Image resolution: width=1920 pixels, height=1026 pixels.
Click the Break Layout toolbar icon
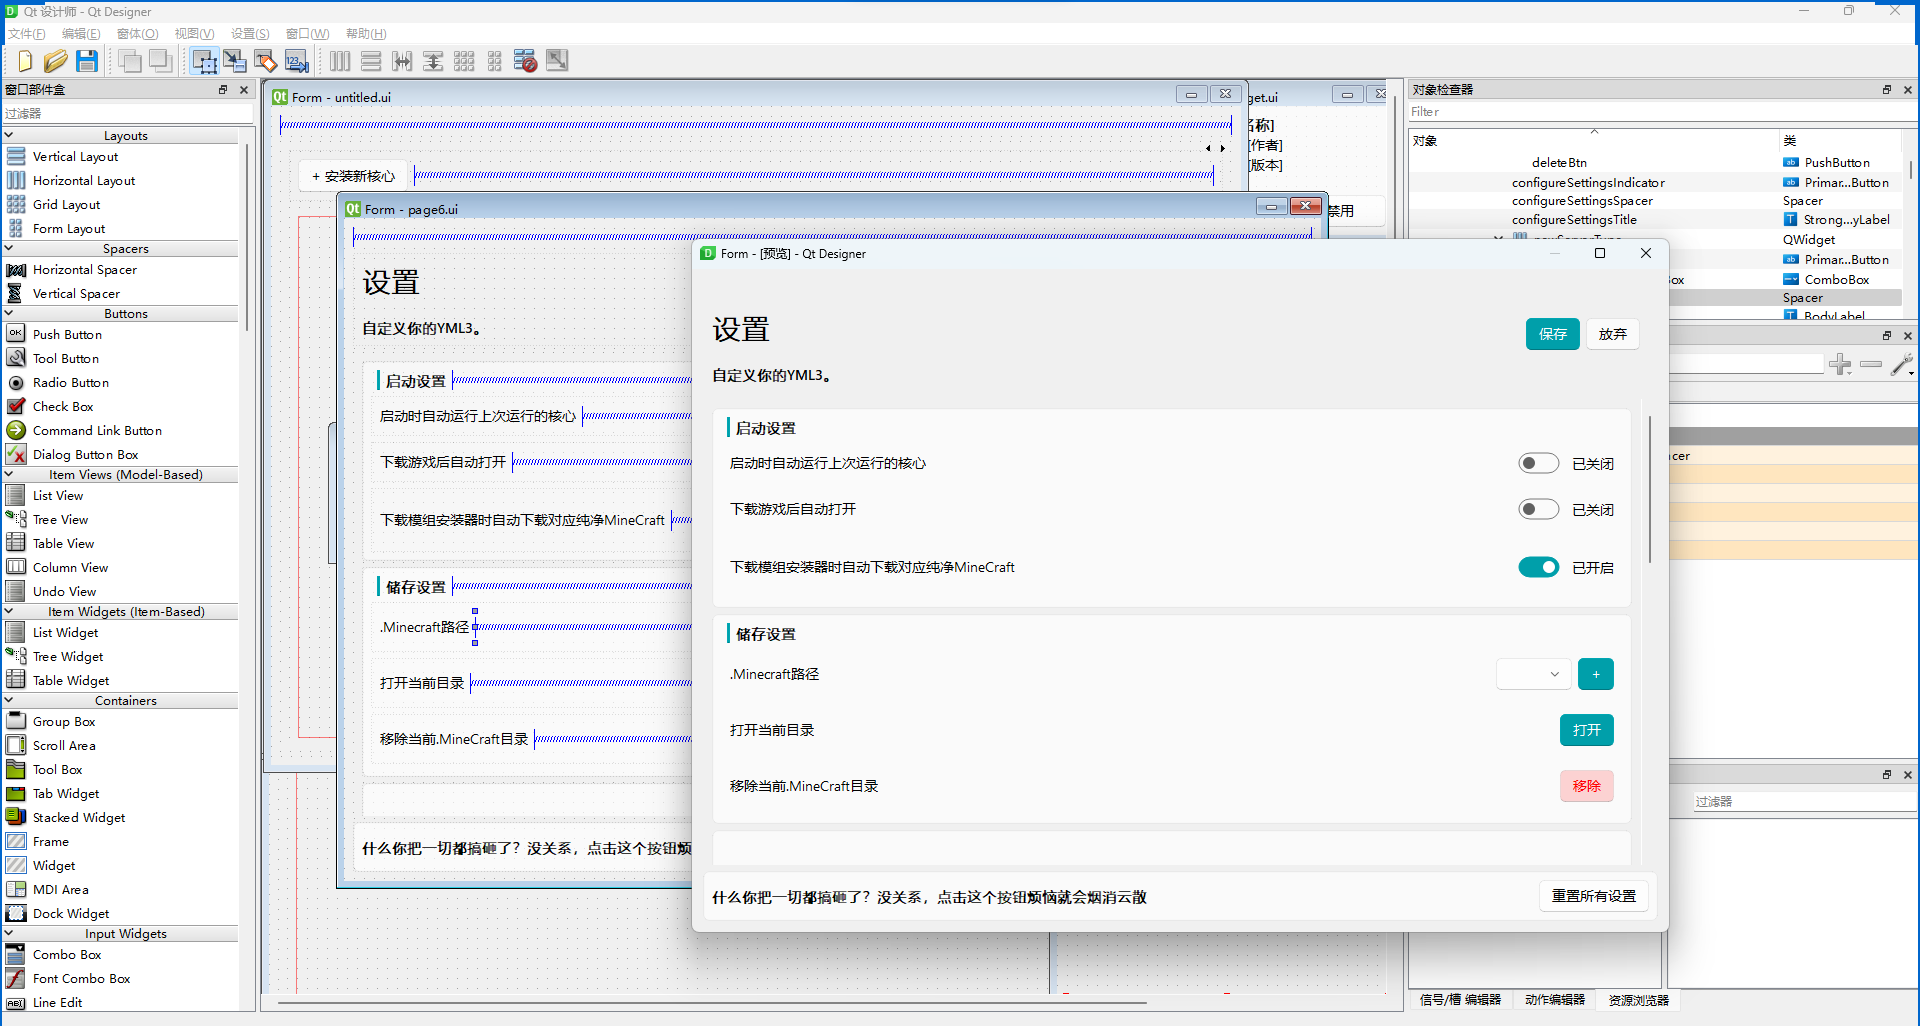click(525, 61)
